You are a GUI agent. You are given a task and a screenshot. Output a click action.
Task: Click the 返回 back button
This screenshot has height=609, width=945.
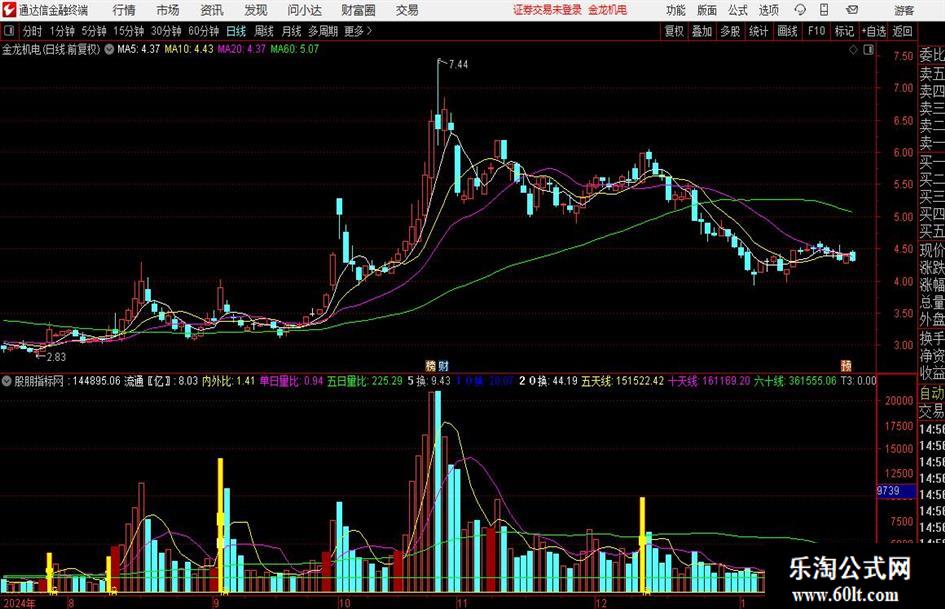(902, 31)
